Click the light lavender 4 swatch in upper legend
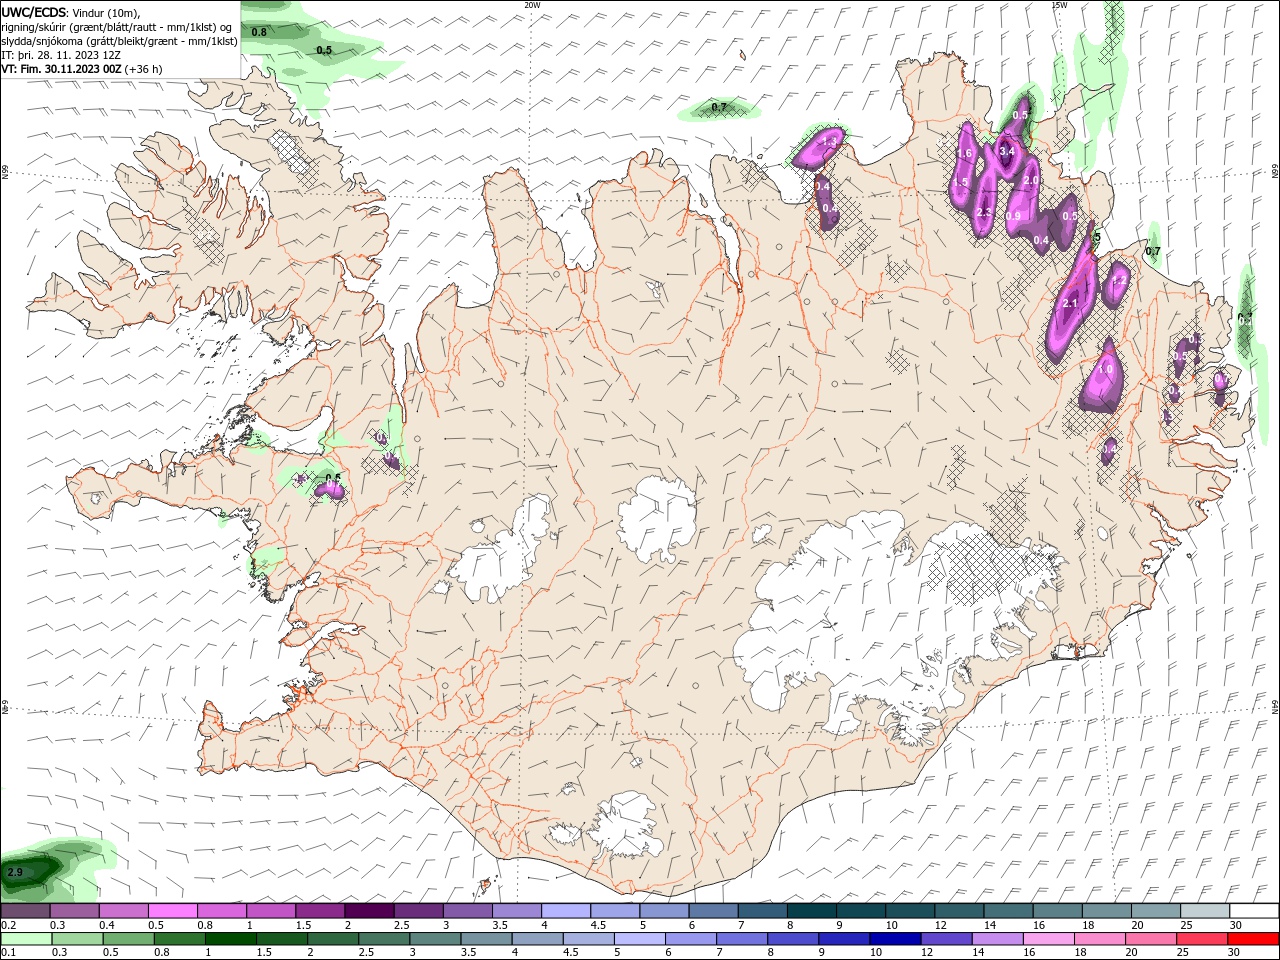The width and height of the screenshot is (1280, 960). (565, 911)
